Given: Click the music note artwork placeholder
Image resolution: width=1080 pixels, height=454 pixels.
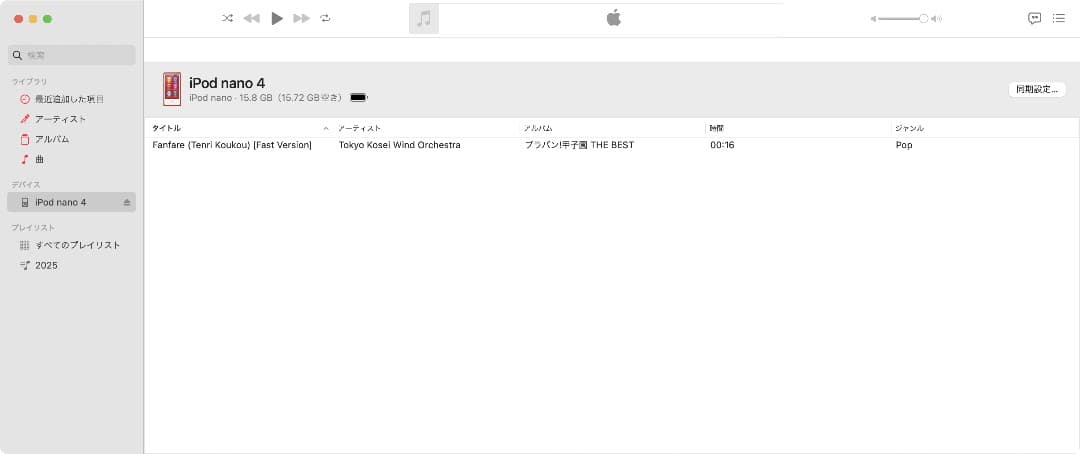Looking at the screenshot, I should [x=424, y=19].
